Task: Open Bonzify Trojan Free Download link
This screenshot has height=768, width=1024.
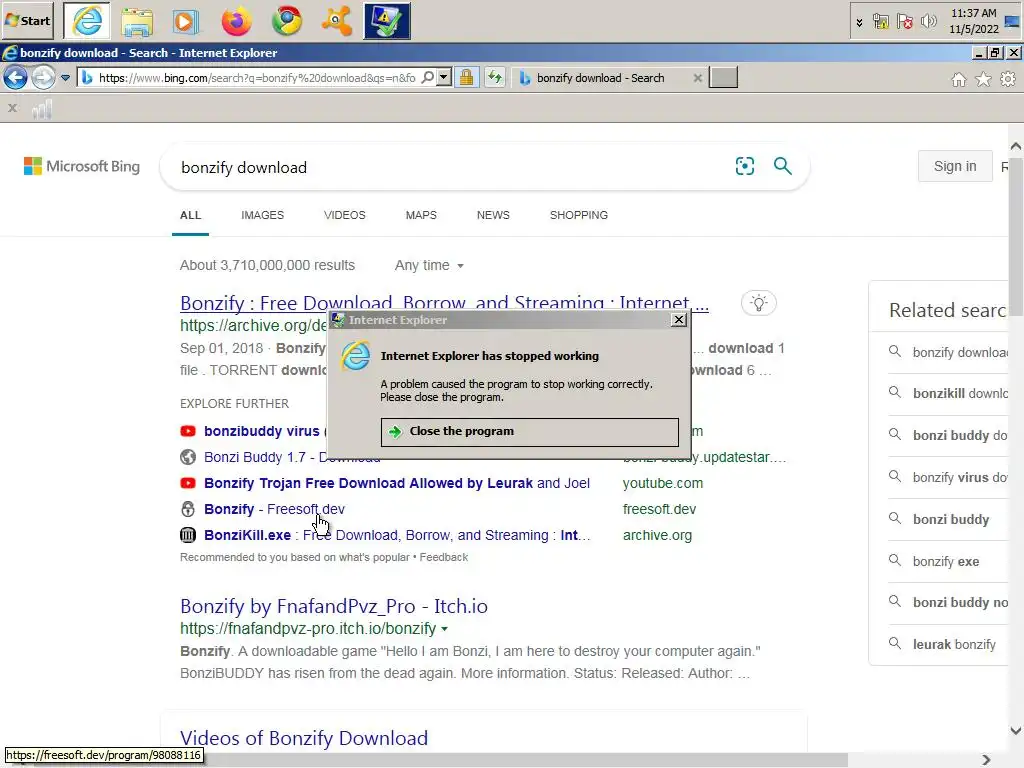Action: [396, 483]
